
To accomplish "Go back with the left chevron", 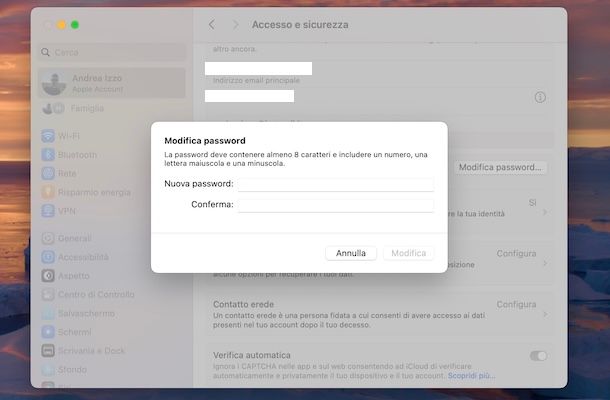I will coord(212,25).
